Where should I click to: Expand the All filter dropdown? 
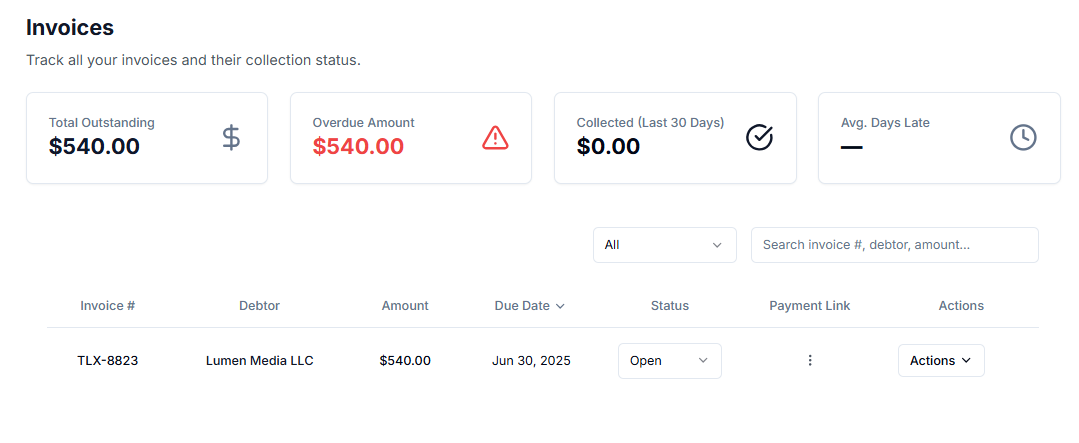(664, 245)
